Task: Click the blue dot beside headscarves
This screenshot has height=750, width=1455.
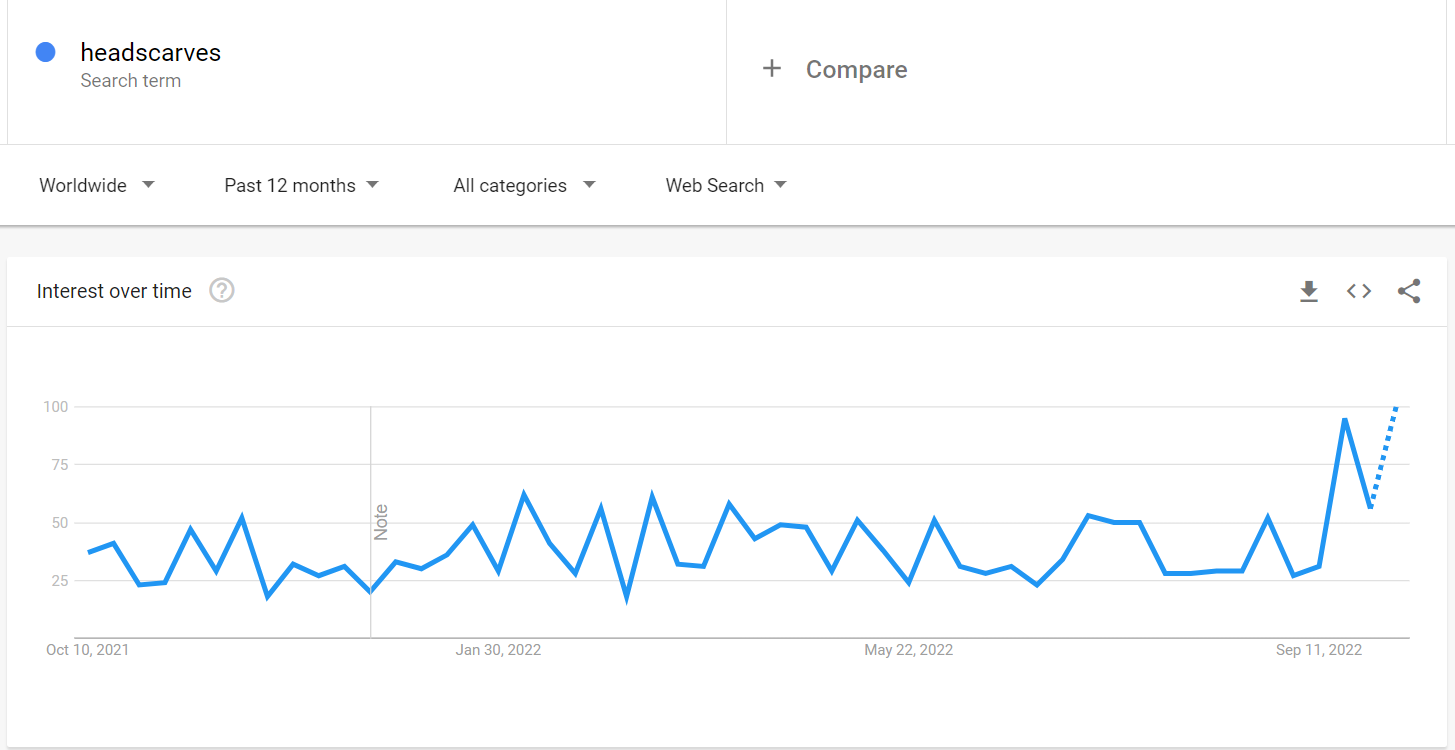Action: point(45,52)
